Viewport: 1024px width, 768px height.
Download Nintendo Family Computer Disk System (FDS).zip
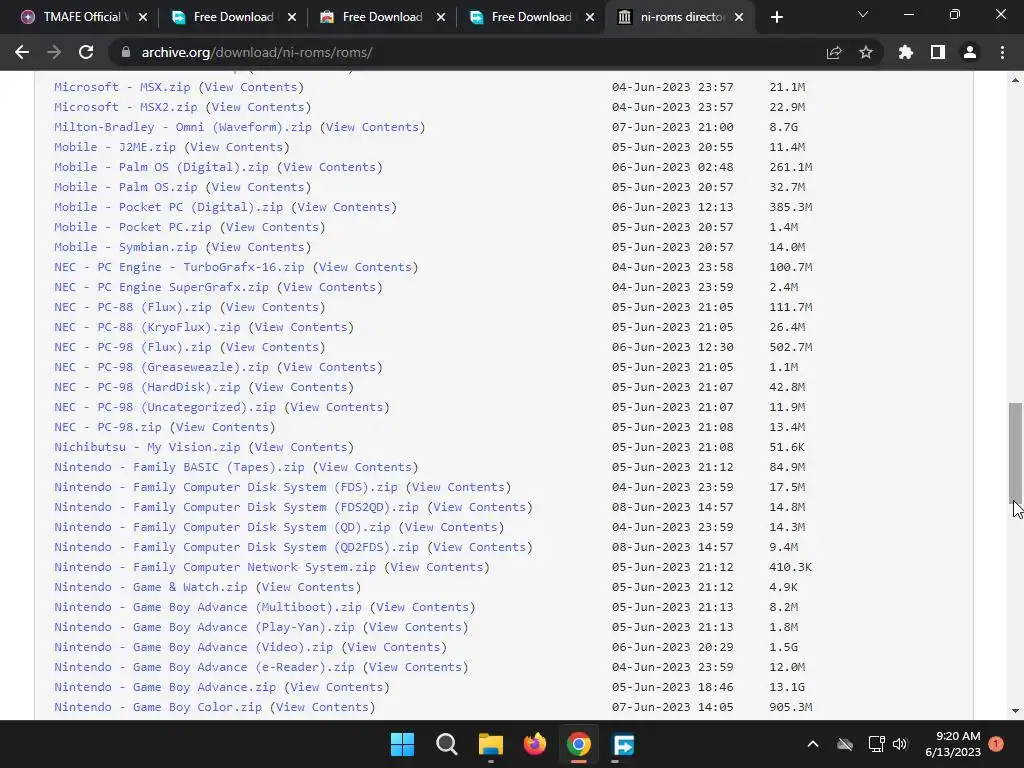pos(226,487)
